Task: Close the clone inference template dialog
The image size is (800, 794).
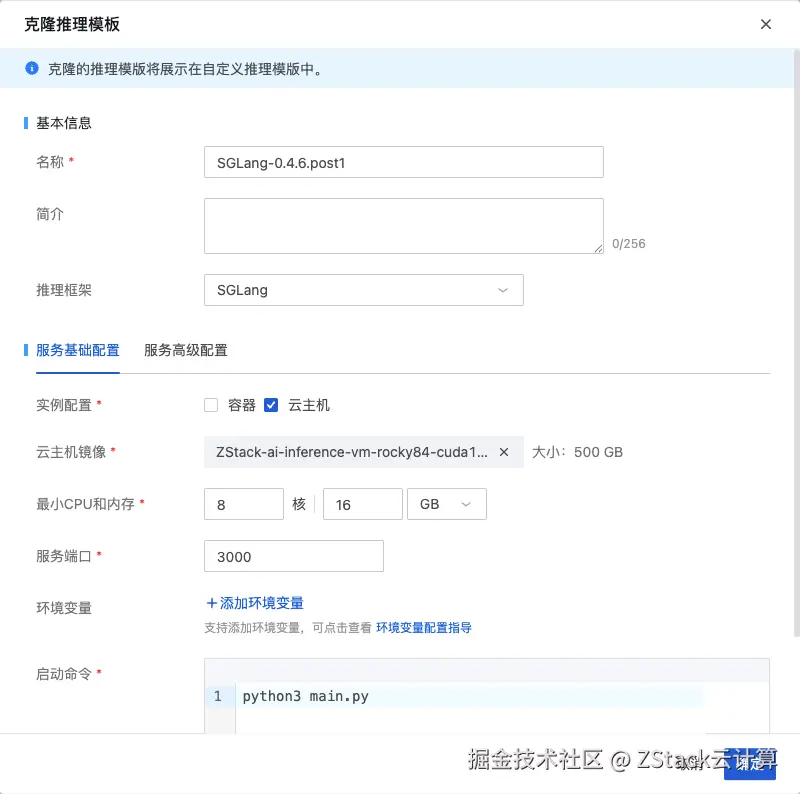Action: 765,24
